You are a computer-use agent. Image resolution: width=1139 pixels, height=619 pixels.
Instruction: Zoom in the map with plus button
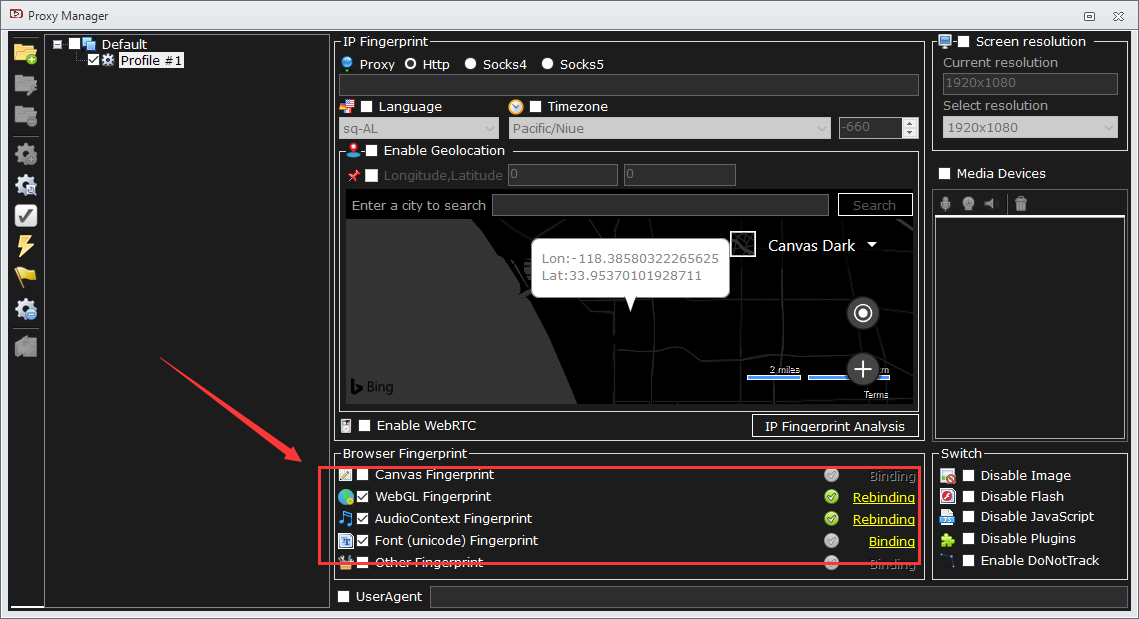(862, 368)
